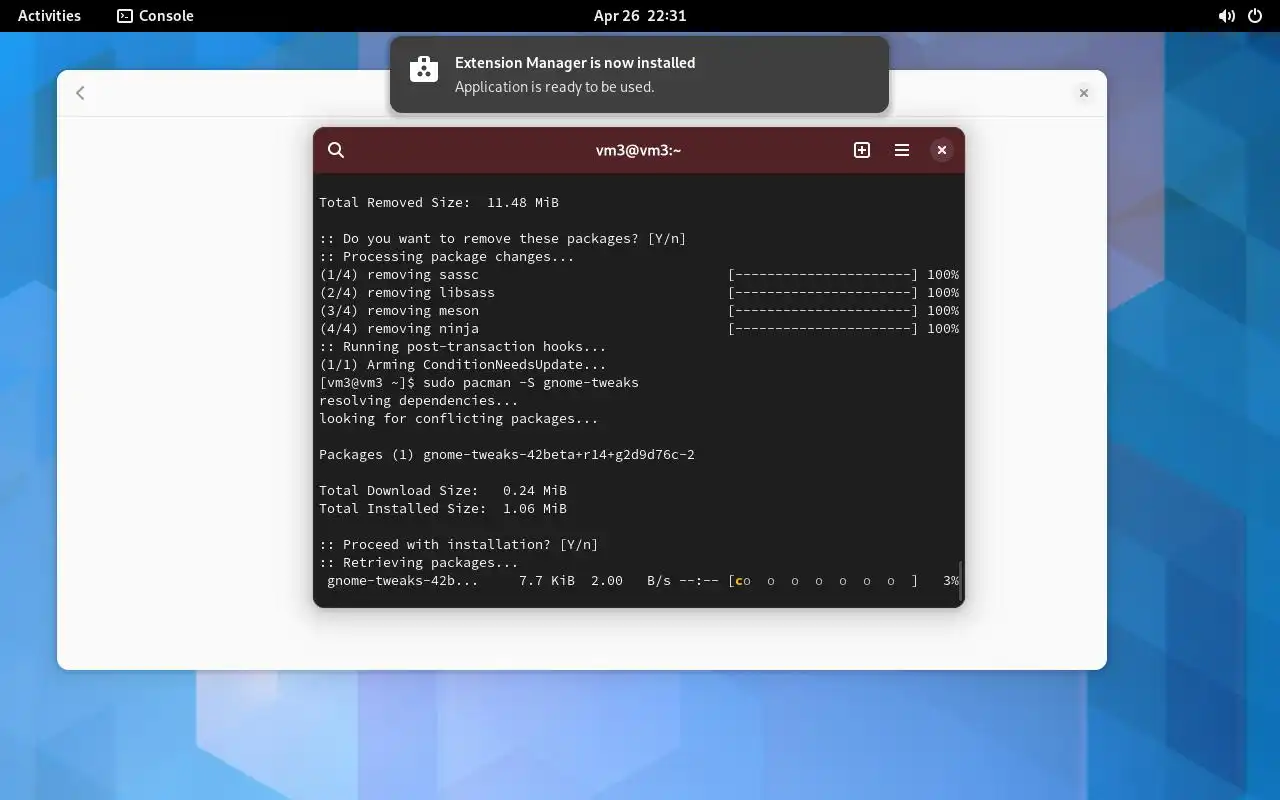This screenshot has width=1280, height=800.
Task: Open the Activities overview
Action: click(49, 16)
